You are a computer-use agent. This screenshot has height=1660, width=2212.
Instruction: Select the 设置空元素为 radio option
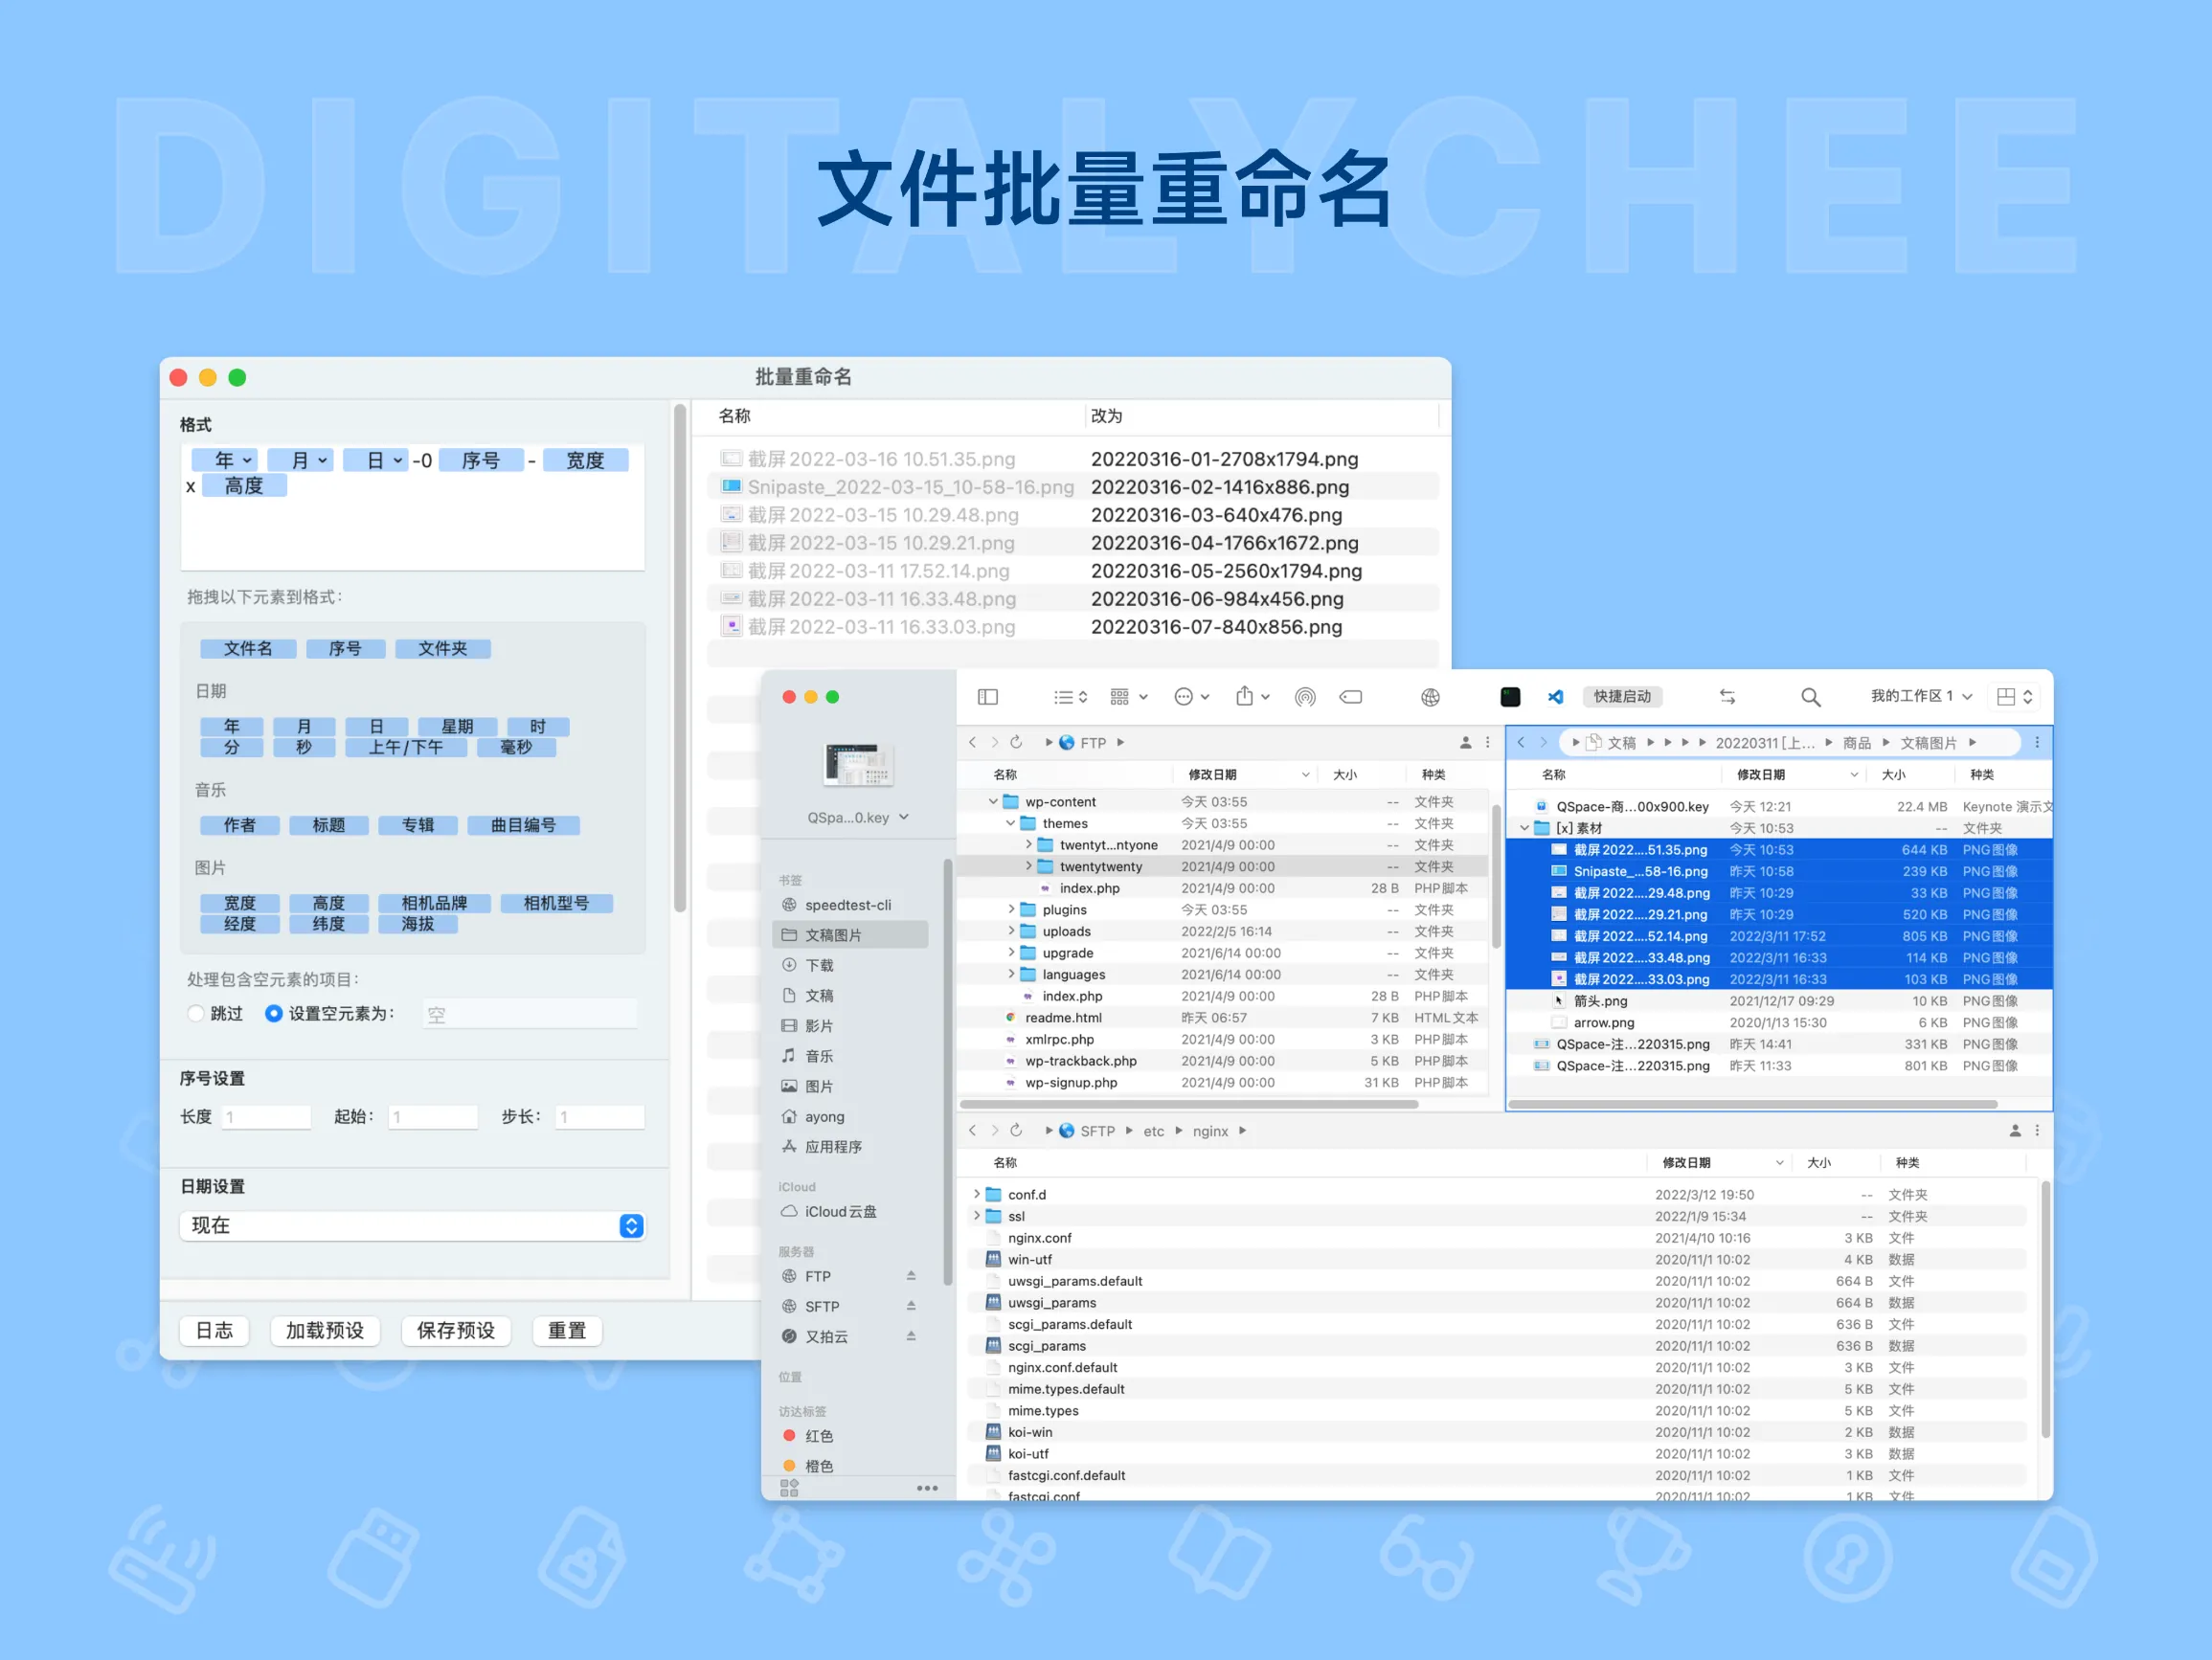[273, 1013]
